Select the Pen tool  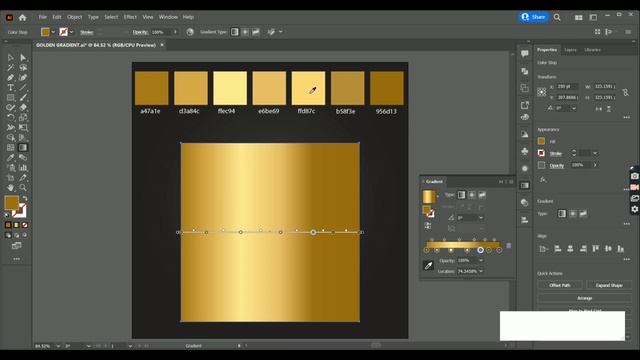point(11,78)
